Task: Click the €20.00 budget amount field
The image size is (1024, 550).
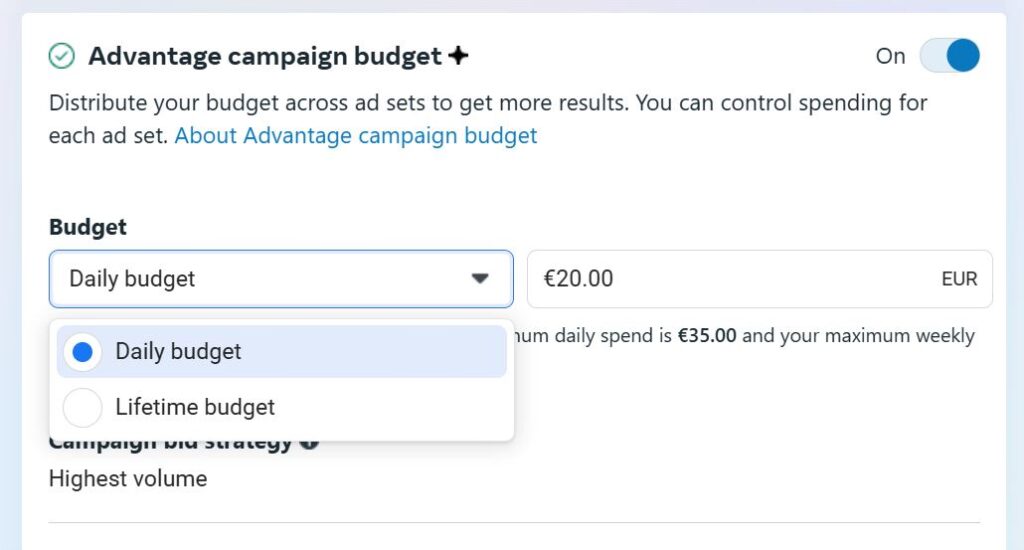Action: click(x=760, y=279)
